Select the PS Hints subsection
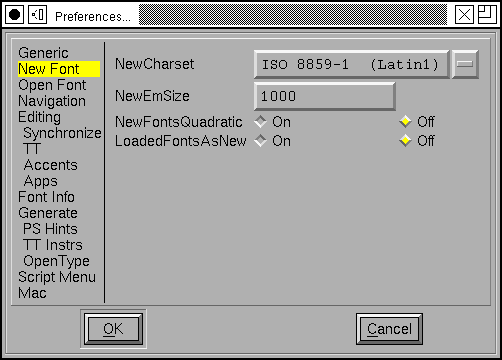Viewport: 502px width, 360px height. 50,229
